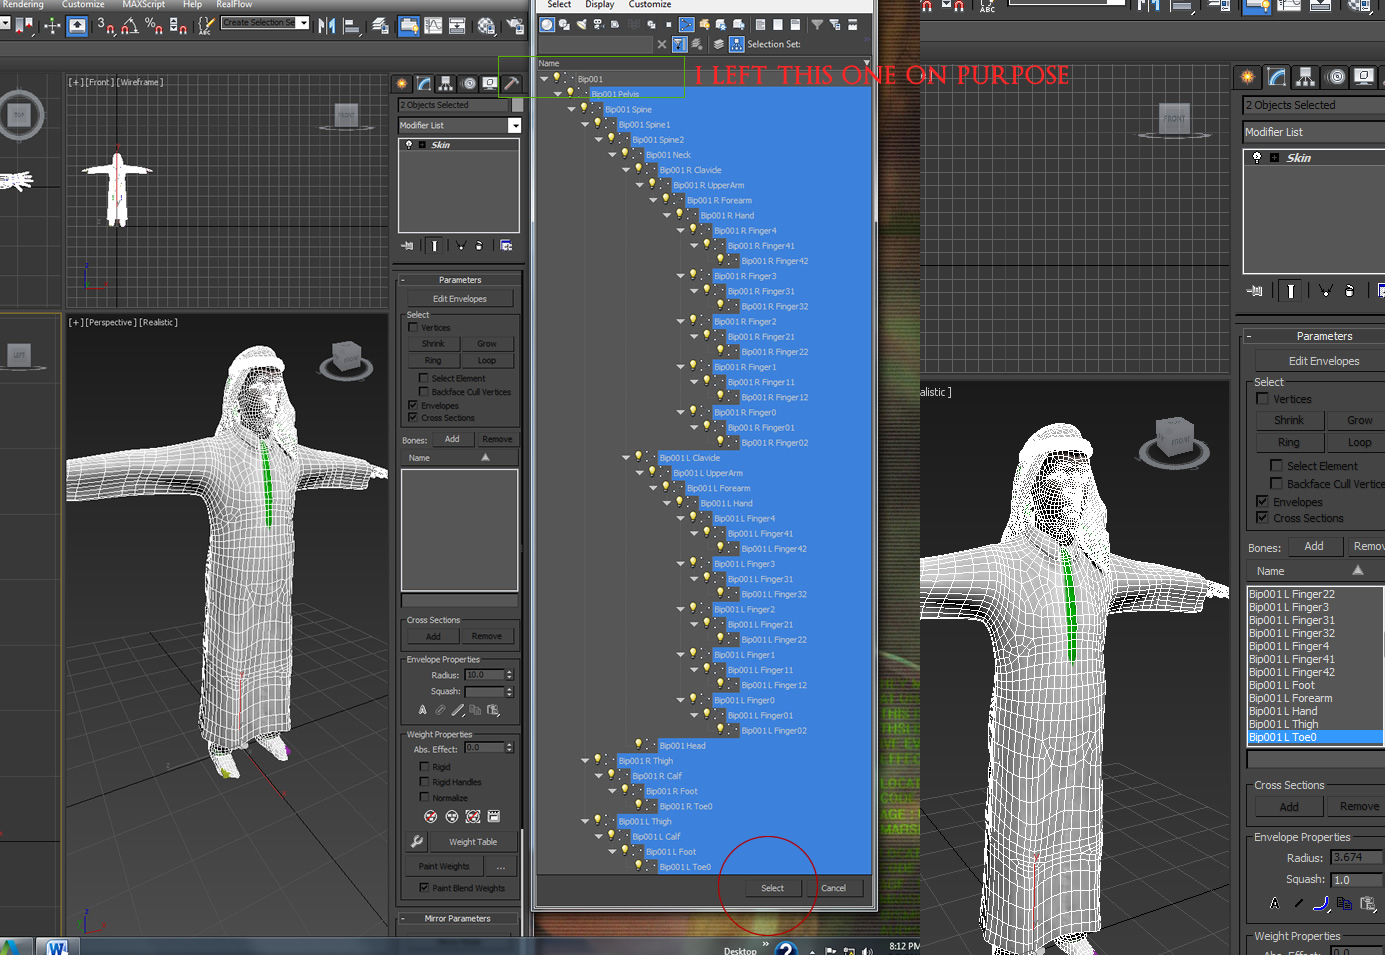
Task: Open the Display menu in the bone dialog
Action: pyautogui.click(x=600, y=5)
